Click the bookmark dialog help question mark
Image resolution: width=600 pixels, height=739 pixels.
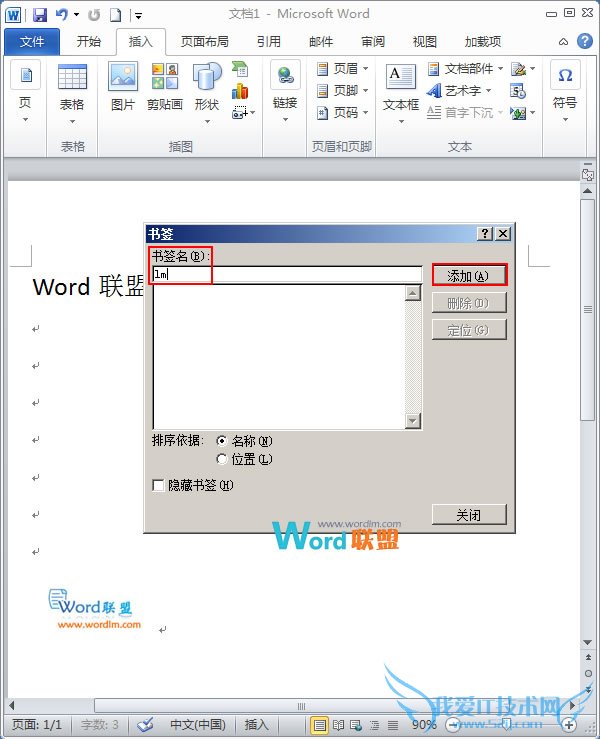[x=485, y=234]
